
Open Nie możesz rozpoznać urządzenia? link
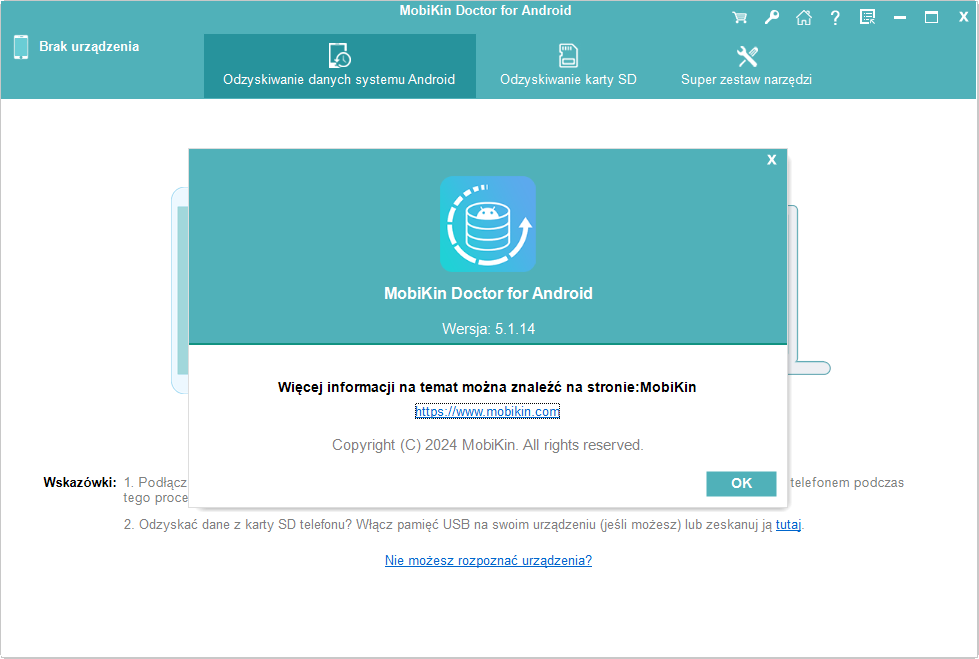tap(488, 560)
